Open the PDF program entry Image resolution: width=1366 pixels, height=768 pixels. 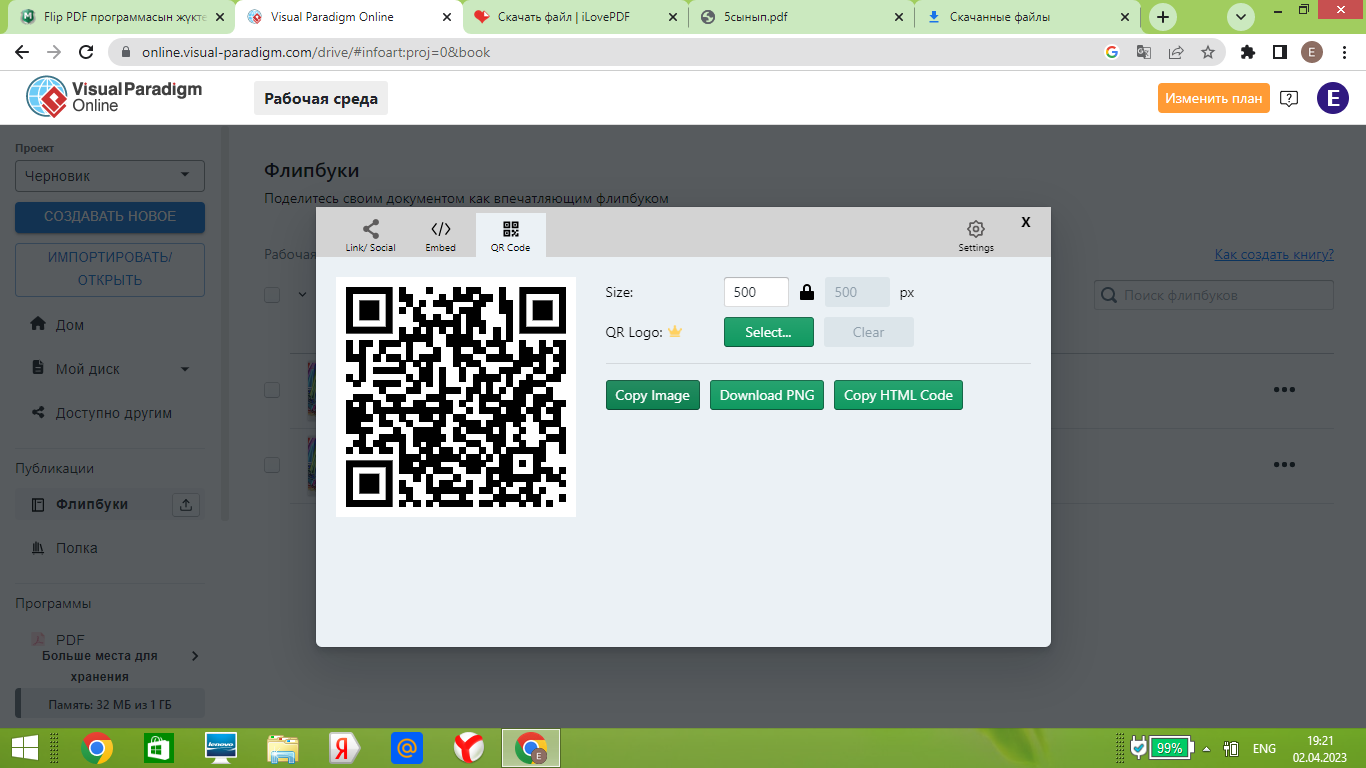[70, 640]
